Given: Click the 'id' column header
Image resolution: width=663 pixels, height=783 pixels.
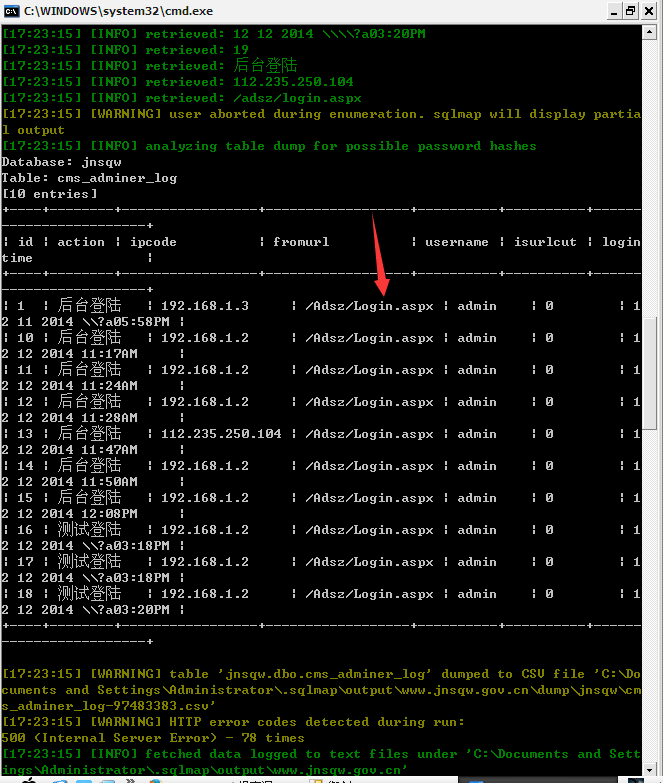Looking at the screenshot, I should [x=25, y=242].
